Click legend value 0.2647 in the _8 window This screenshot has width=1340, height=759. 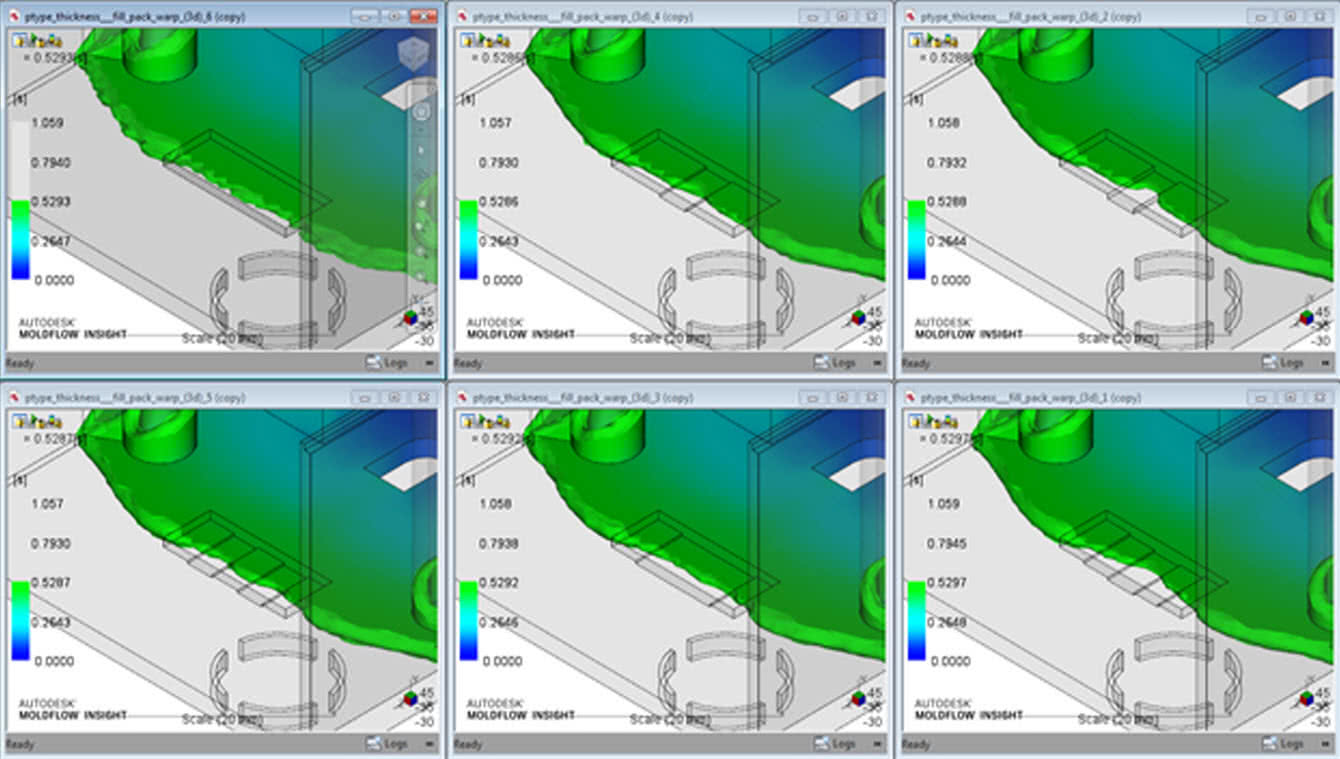click(x=53, y=241)
